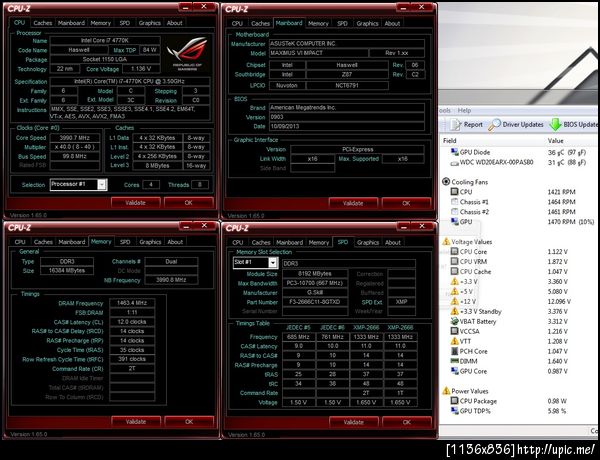Click the CPU Cache voltage icon
The height and width of the screenshot is (460, 600).
[455, 271]
